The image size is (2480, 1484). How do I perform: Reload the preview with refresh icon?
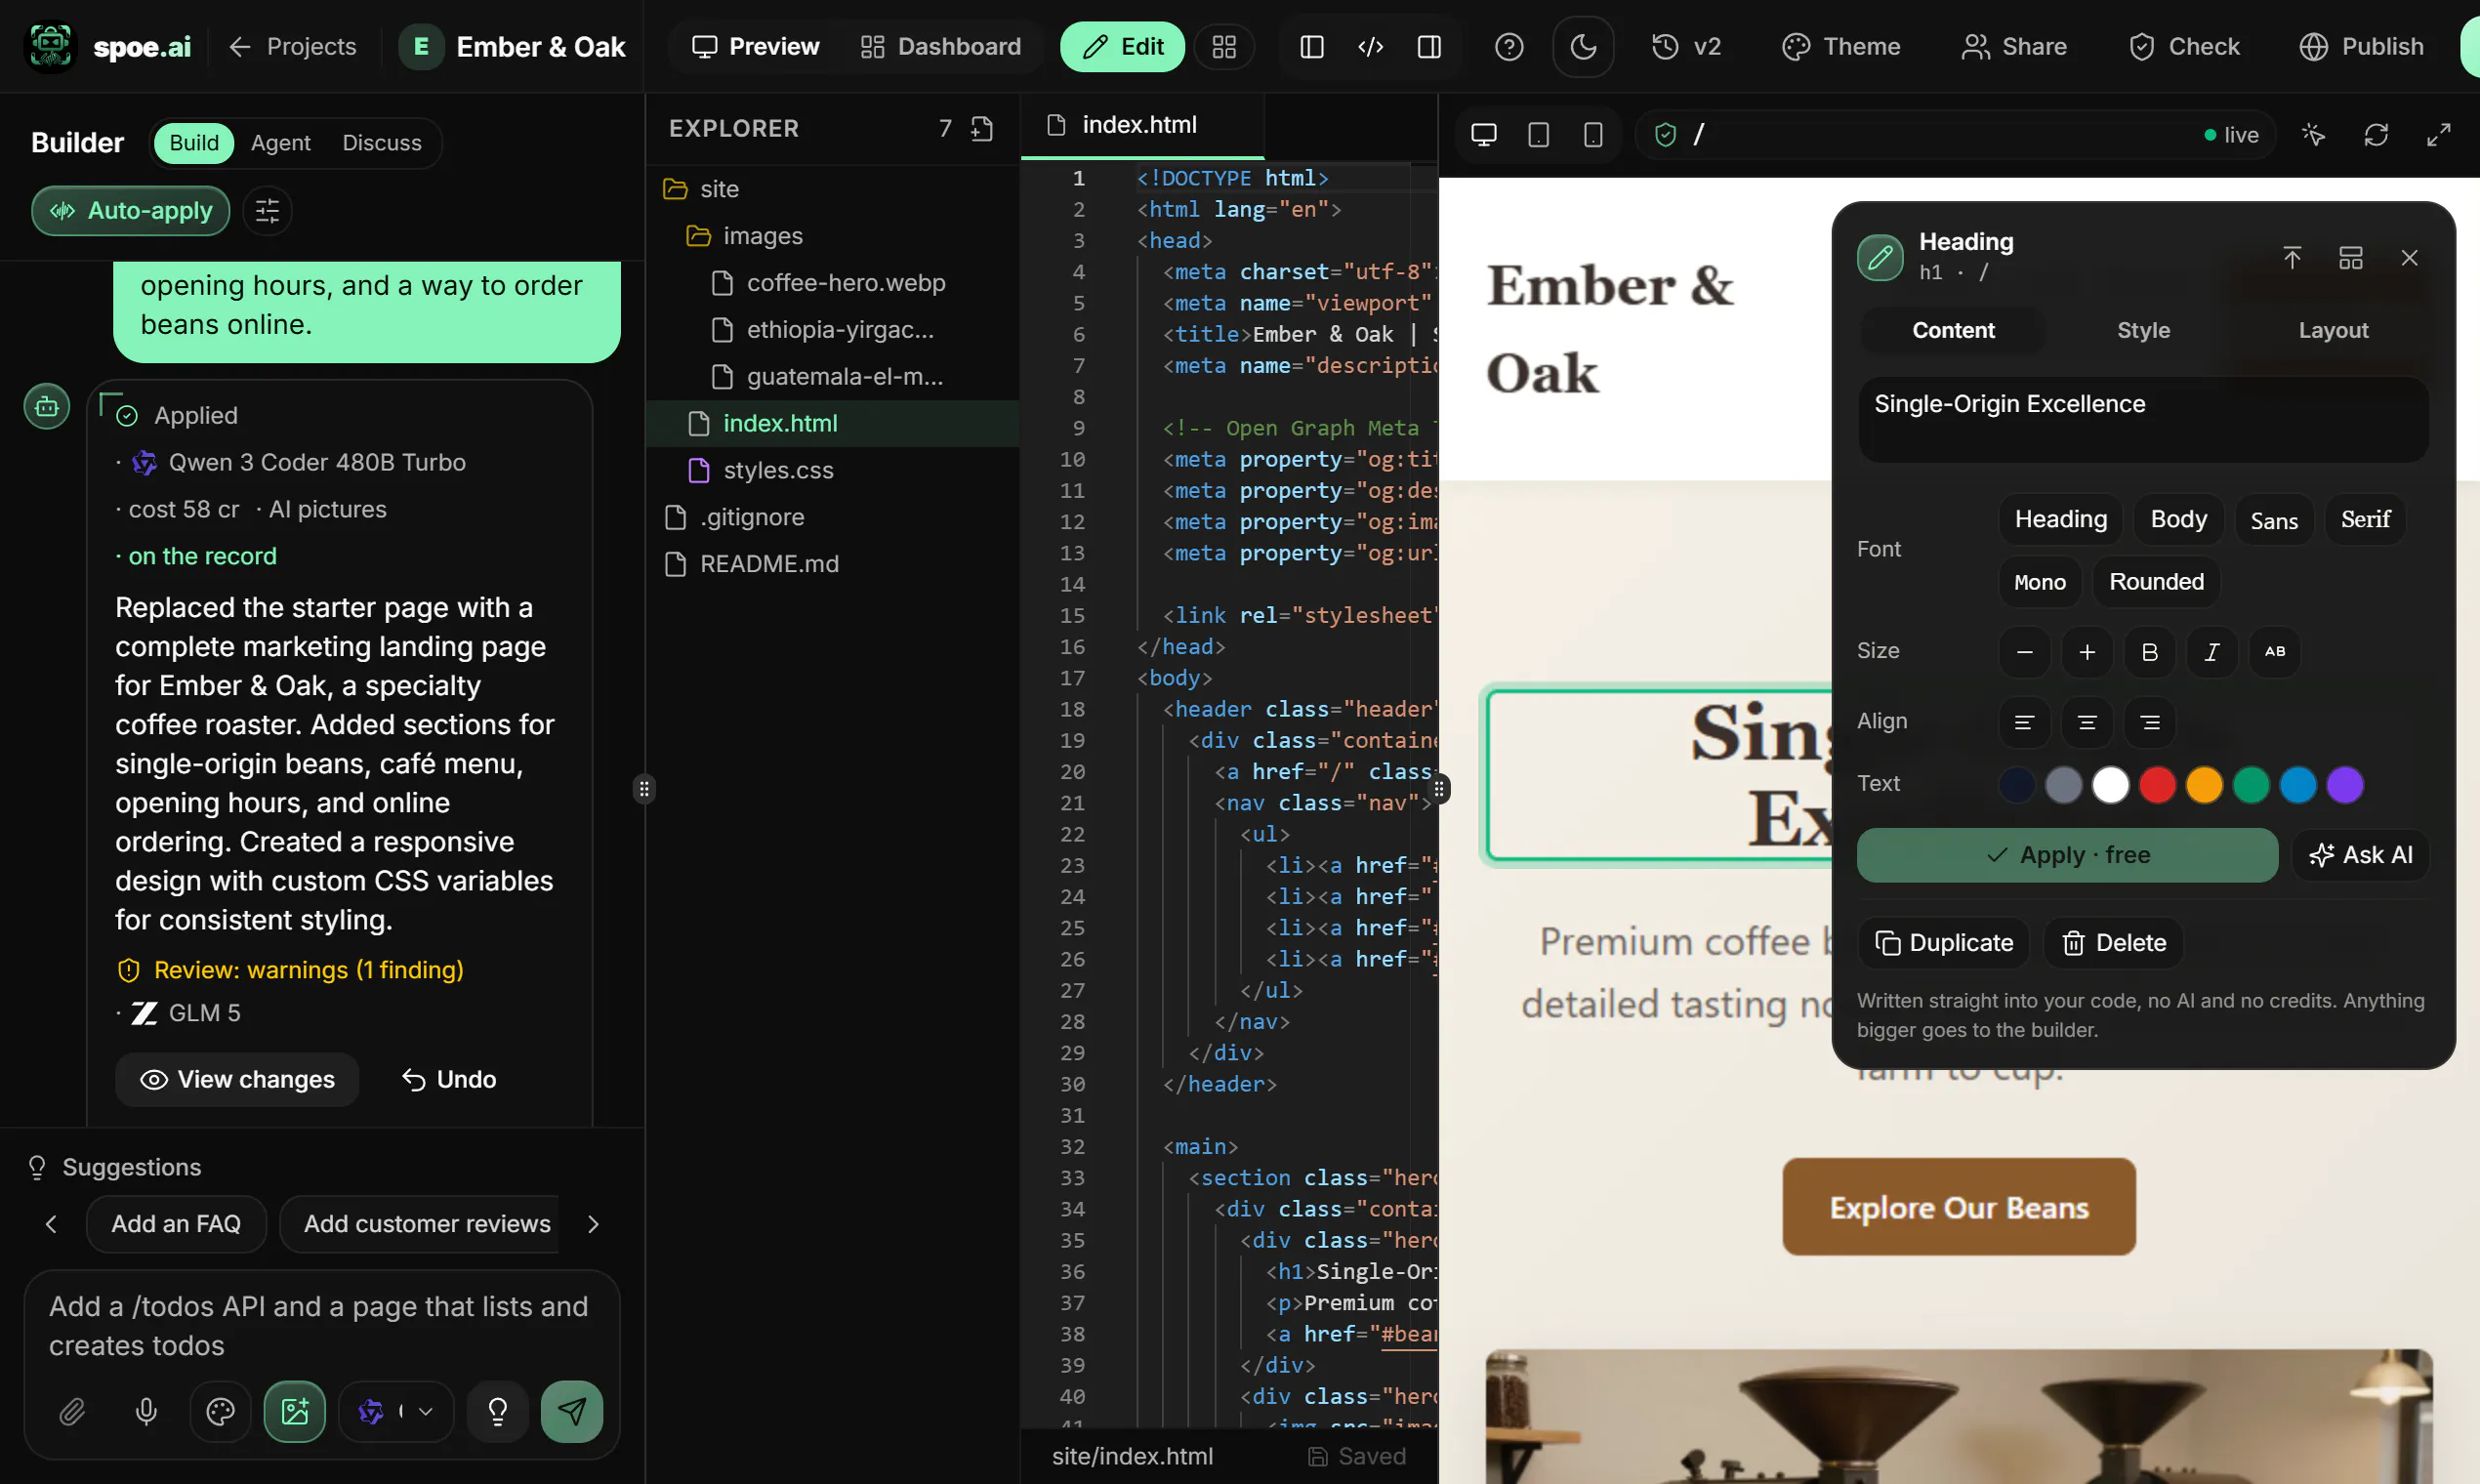[x=2376, y=134]
